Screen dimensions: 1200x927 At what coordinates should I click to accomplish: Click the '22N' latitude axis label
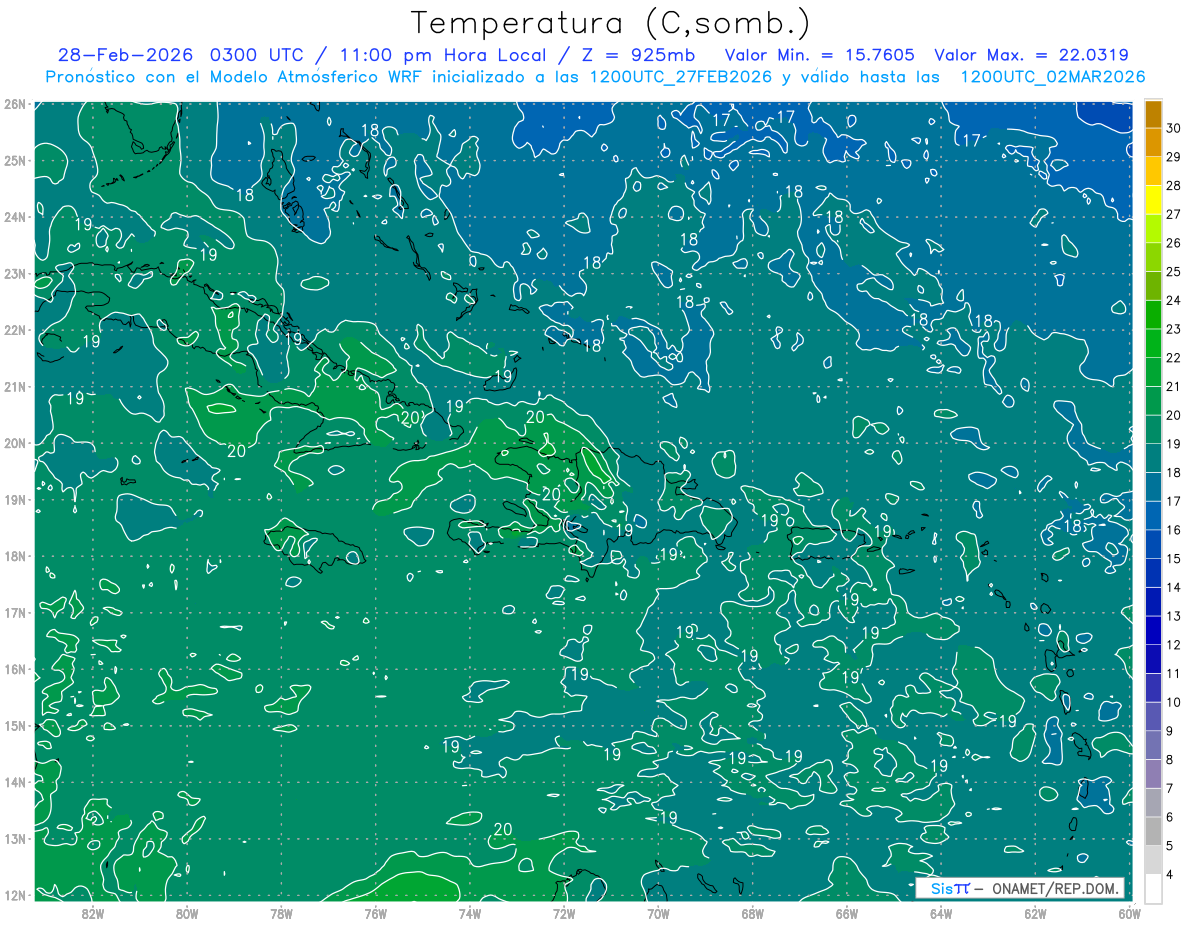(x=14, y=330)
